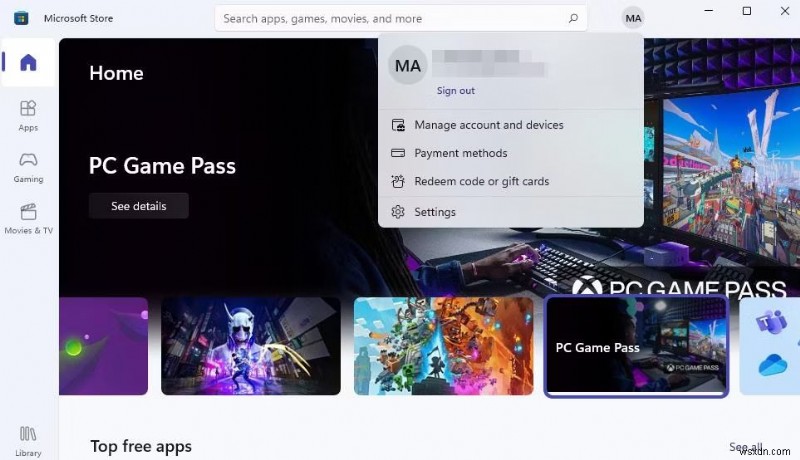
Task: Select Payment methods menu entry
Action: 511,153
